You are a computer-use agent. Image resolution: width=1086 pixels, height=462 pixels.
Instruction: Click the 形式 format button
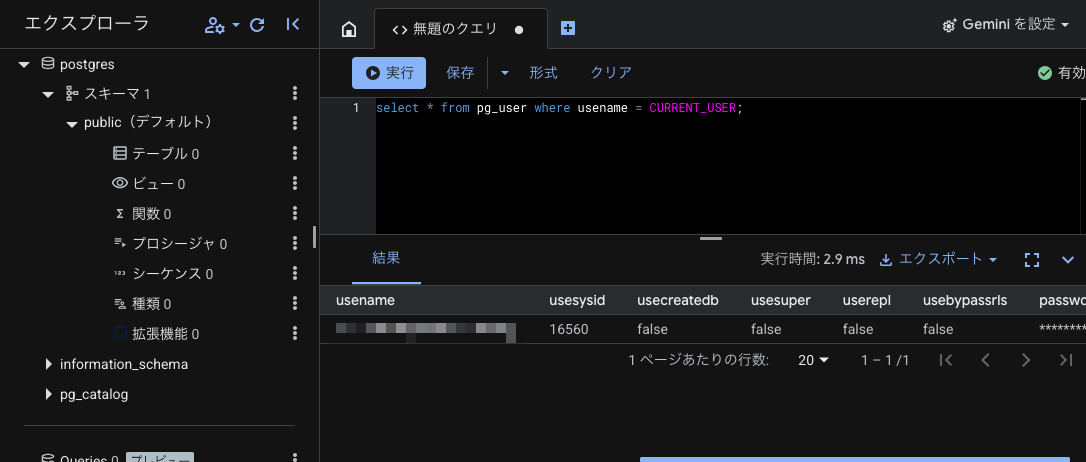(x=544, y=73)
